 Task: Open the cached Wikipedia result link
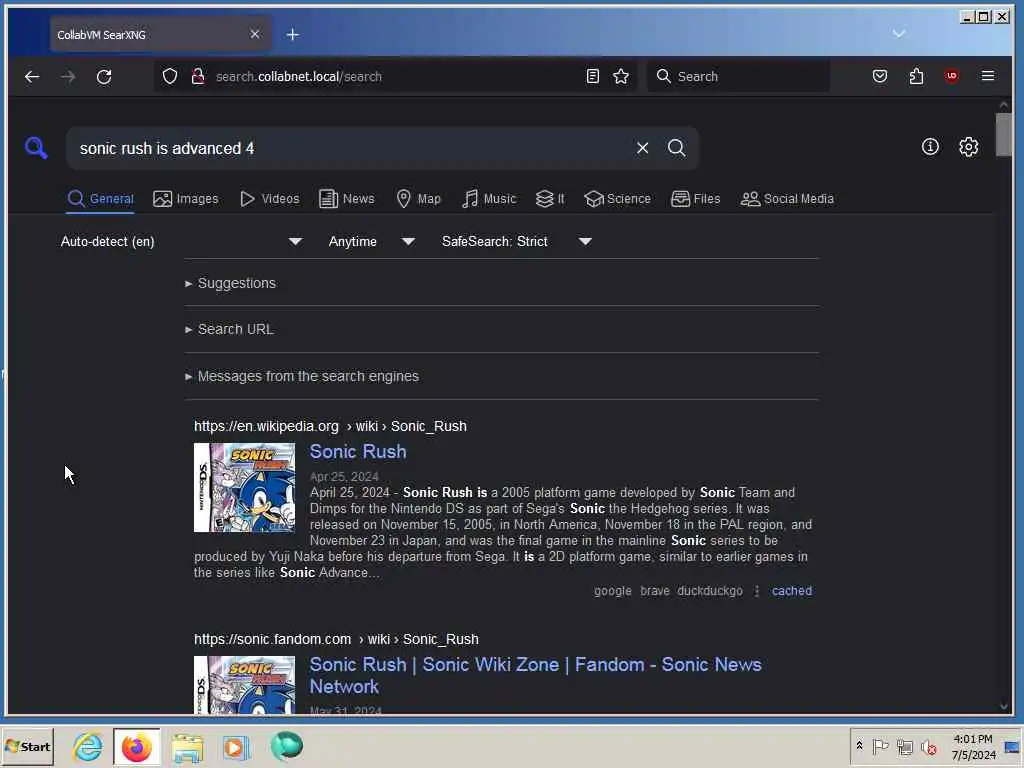pyautogui.click(x=792, y=590)
